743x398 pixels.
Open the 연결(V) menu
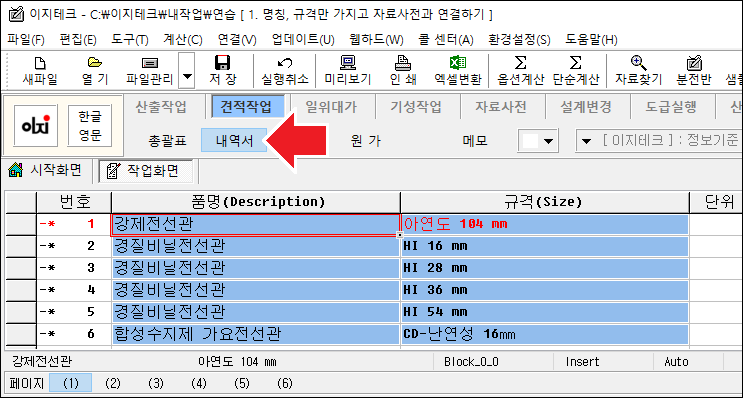tap(237, 40)
